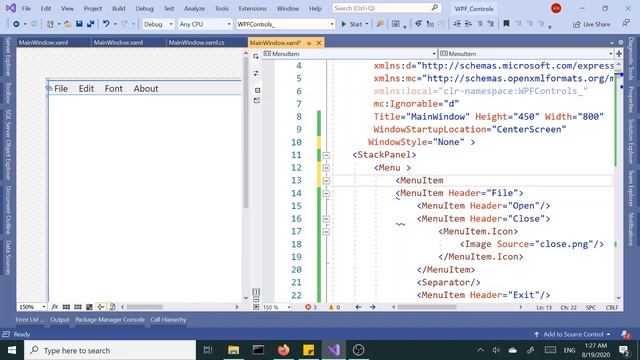Toggle the Show snap grid icon
This screenshot has height=360, width=640.
click(66, 307)
